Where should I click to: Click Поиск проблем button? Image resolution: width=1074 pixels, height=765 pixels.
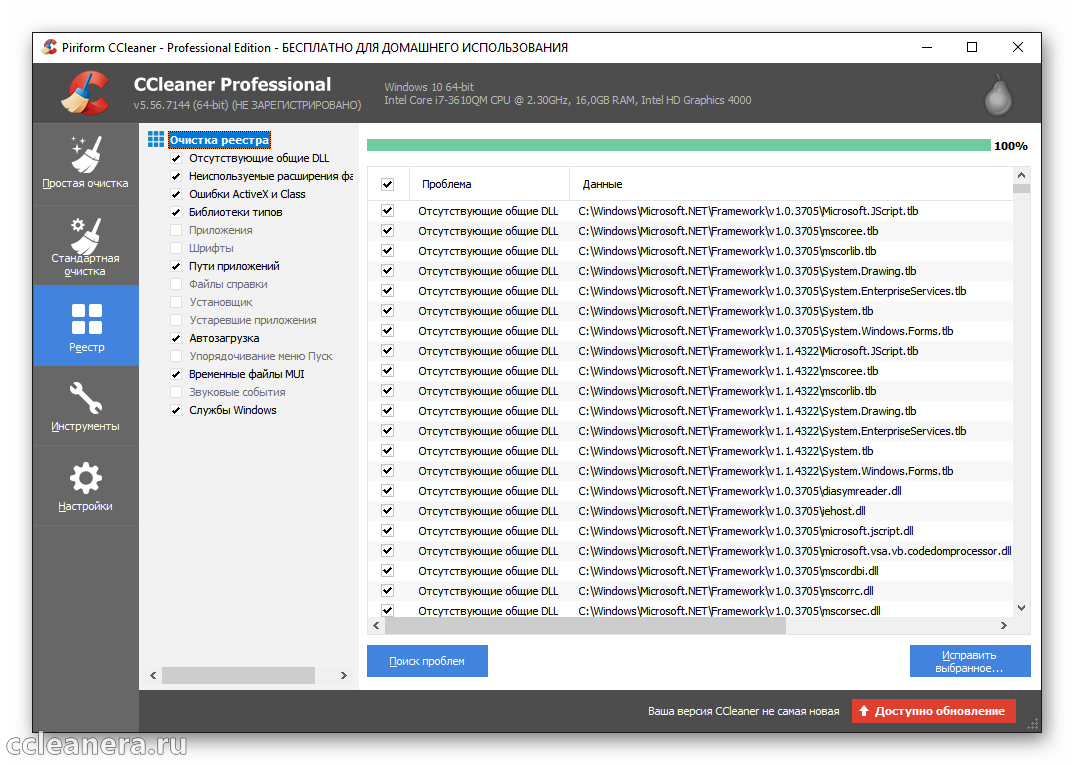[x=427, y=661]
